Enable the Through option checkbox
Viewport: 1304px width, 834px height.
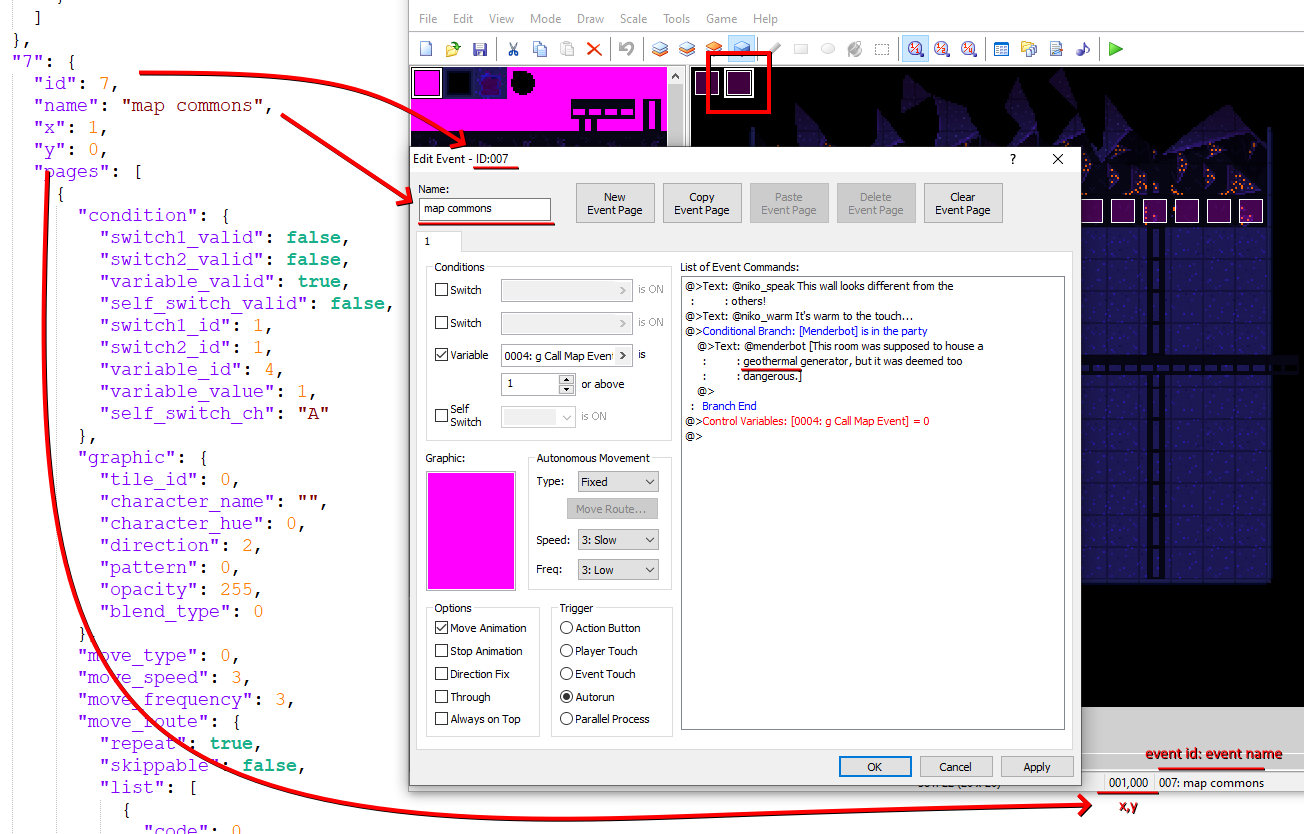(x=442, y=697)
